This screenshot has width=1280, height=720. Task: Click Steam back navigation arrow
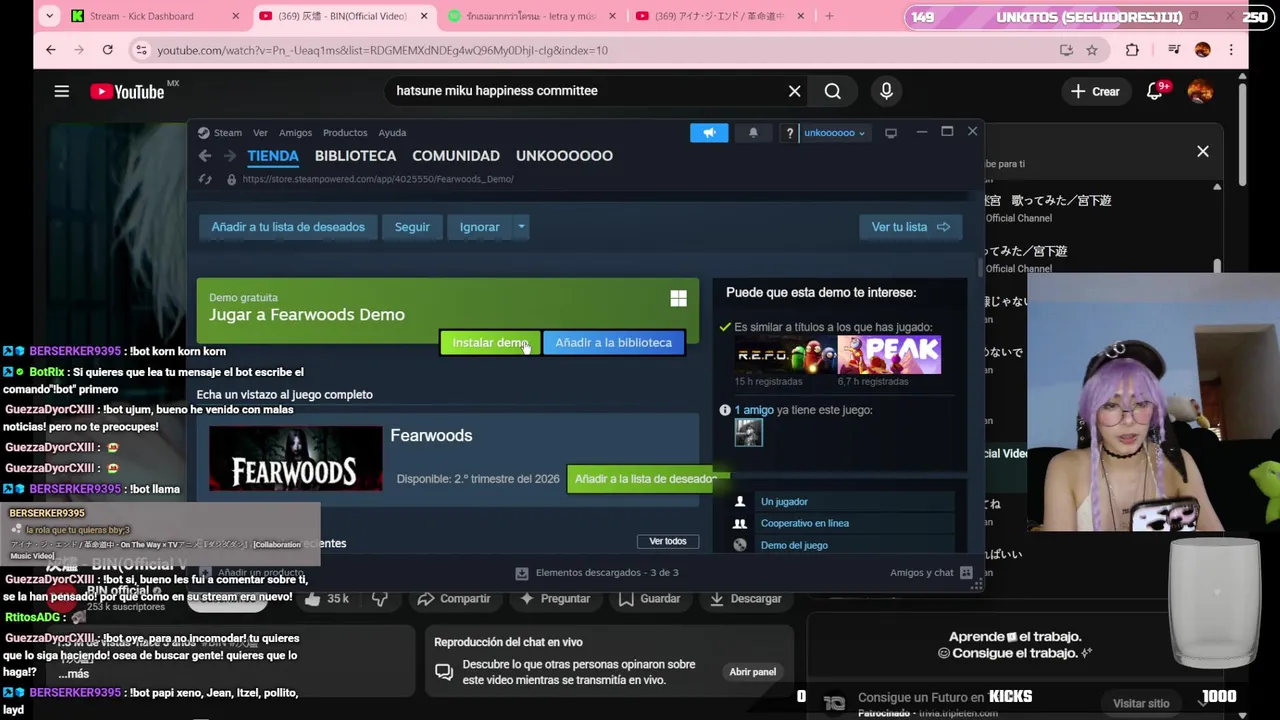(x=205, y=156)
